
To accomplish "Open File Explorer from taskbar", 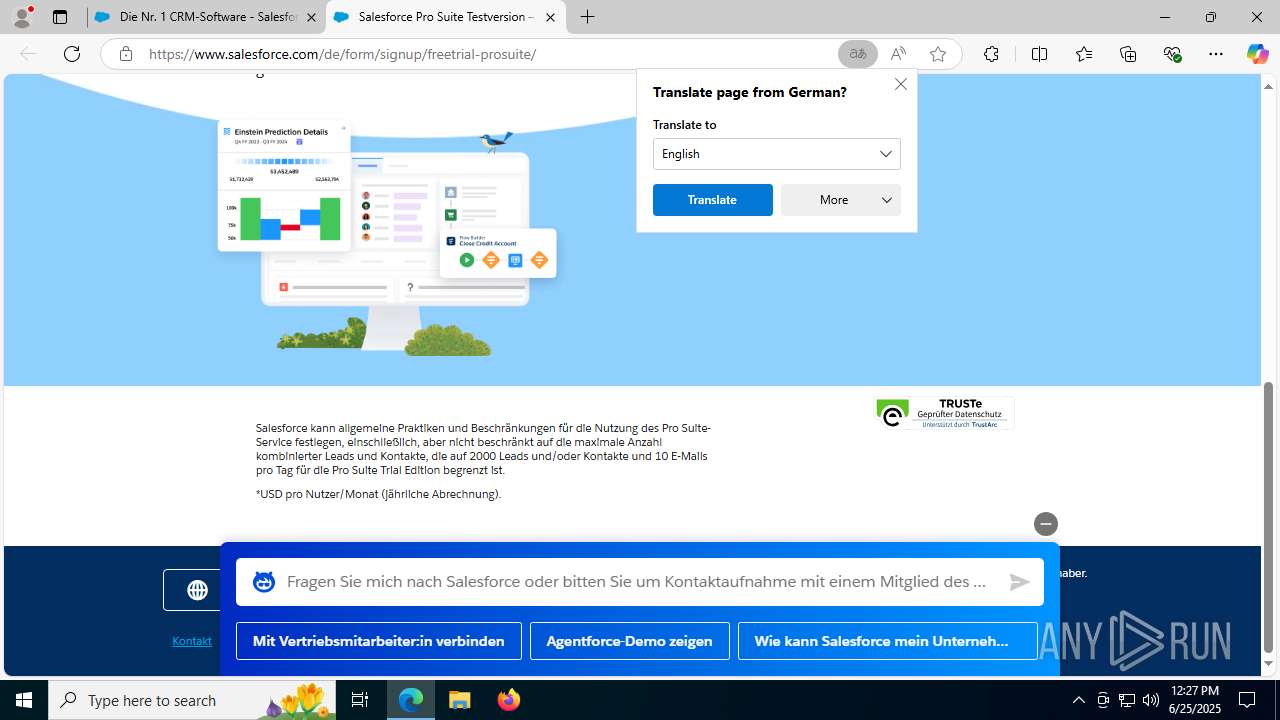I will click(x=460, y=700).
